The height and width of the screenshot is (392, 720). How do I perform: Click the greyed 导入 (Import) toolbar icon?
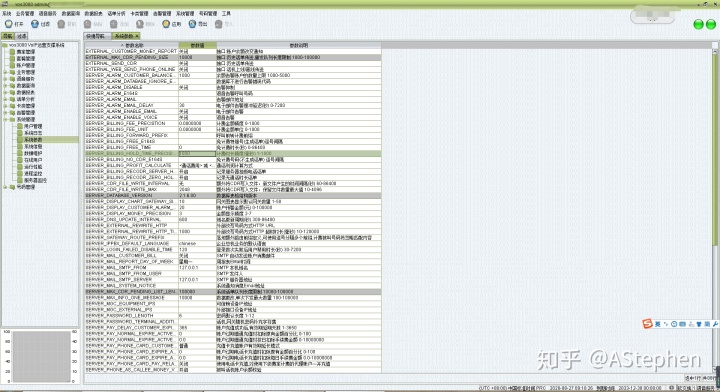tap(219, 24)
